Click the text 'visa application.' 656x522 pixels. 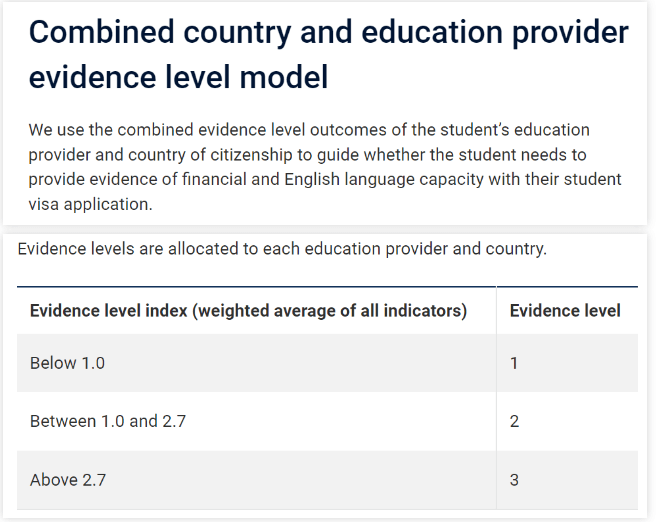point(90,205)
